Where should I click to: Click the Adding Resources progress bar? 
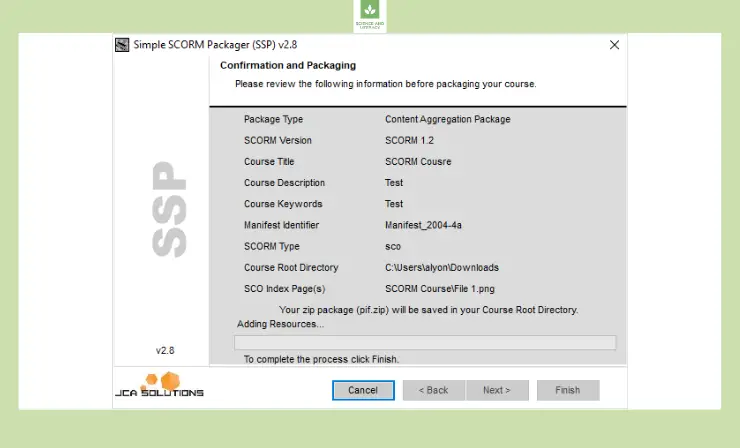coord(425,342)
